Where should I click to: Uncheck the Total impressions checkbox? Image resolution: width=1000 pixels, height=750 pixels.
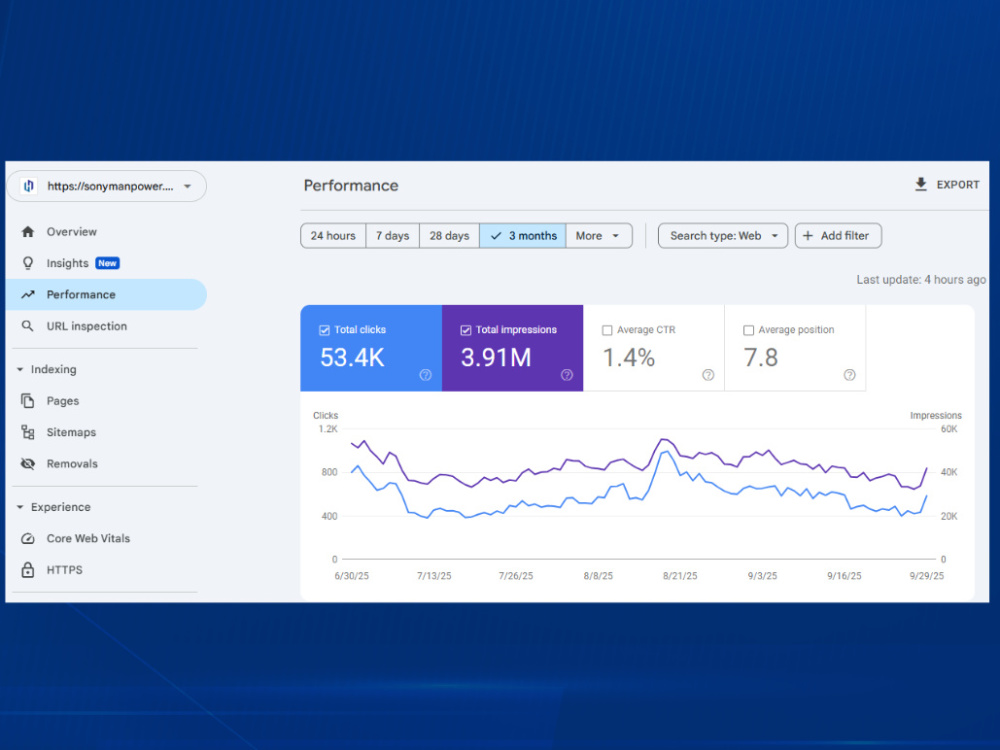point(466,330)
